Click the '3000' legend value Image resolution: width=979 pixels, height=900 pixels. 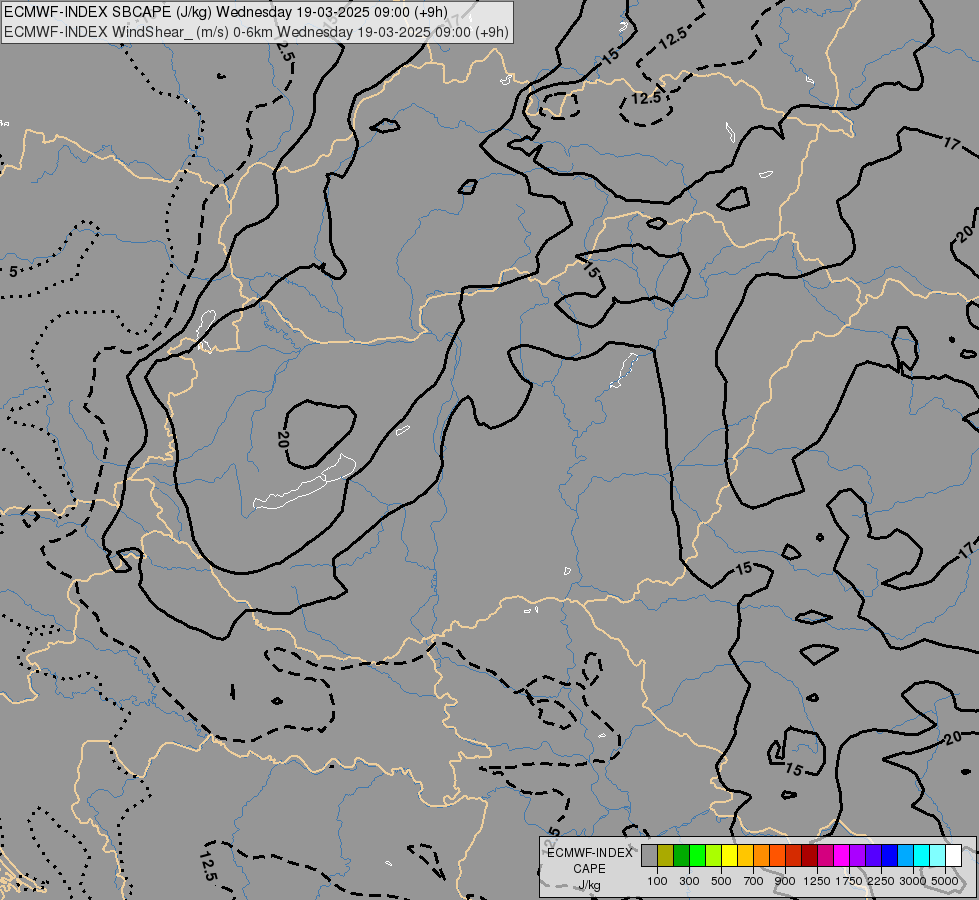coord(913,881)
